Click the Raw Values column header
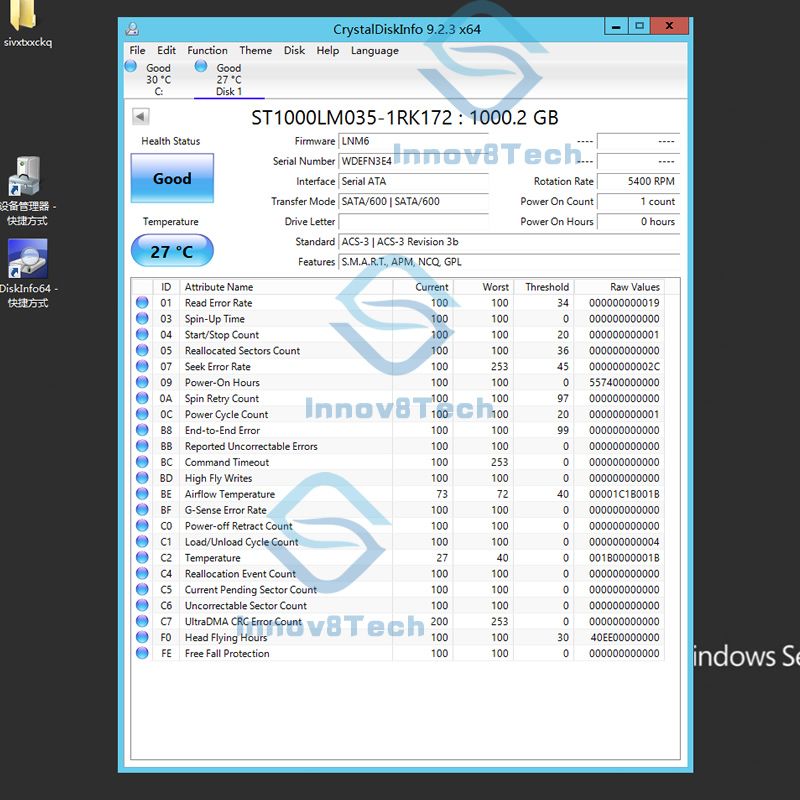The height and width of the screenshot is (800, 800). click(635, 287)
